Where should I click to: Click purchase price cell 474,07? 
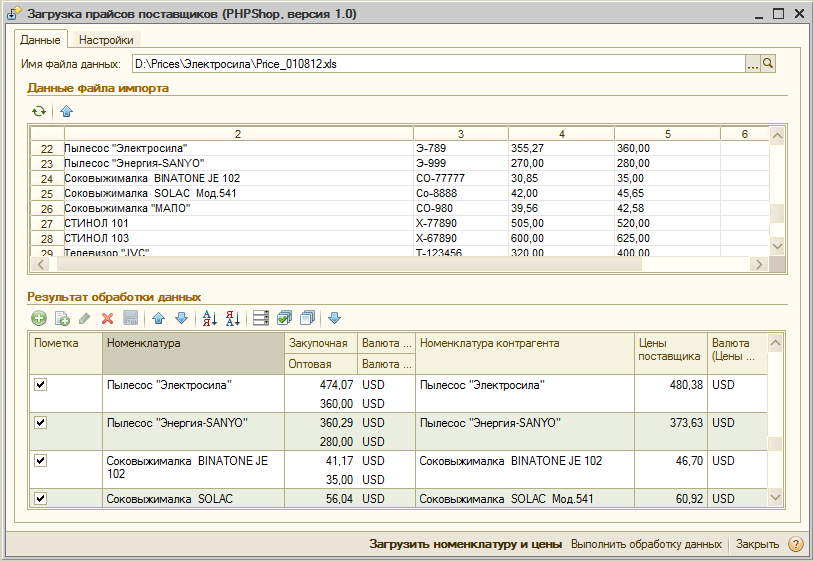pyautogui.click(x=321, y=385)
